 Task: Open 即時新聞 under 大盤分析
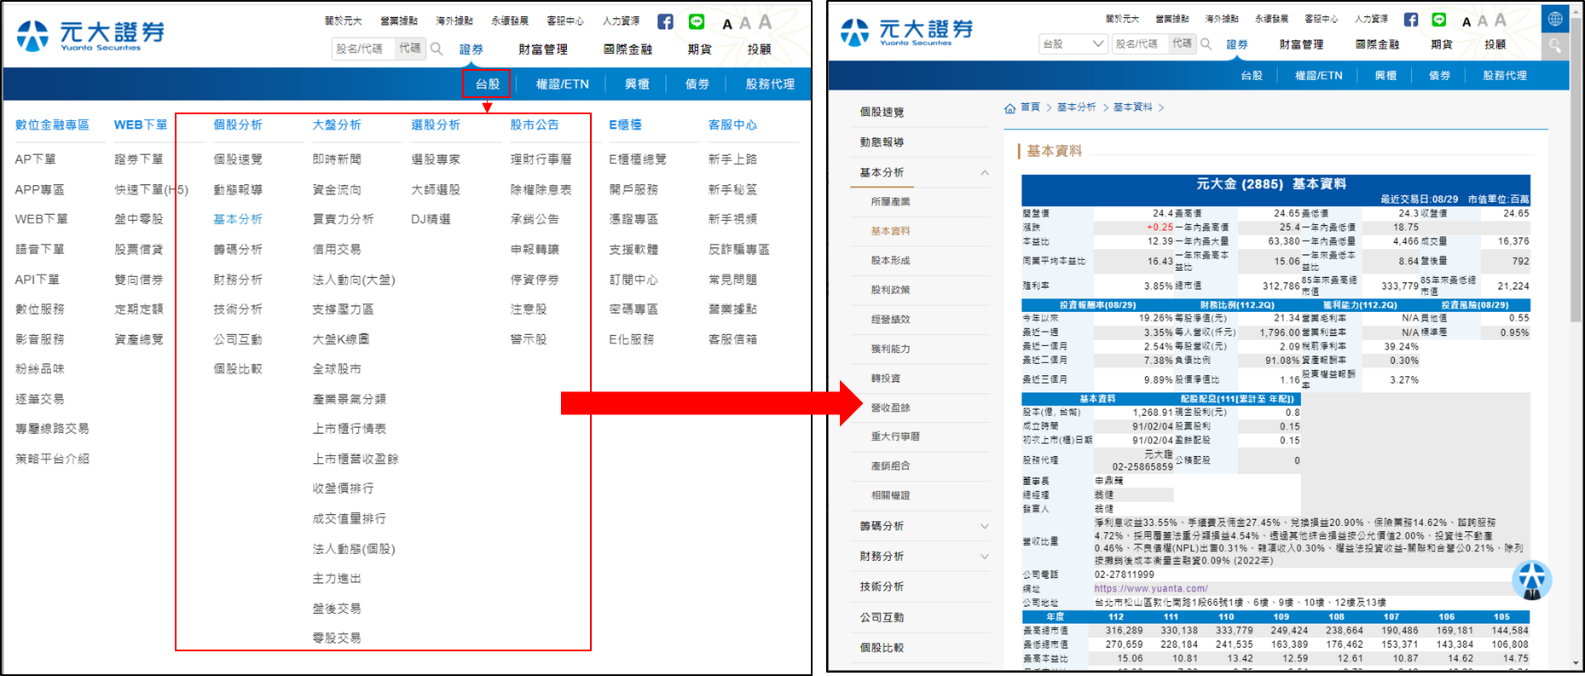pyautogui.click(x=337, y=159)
